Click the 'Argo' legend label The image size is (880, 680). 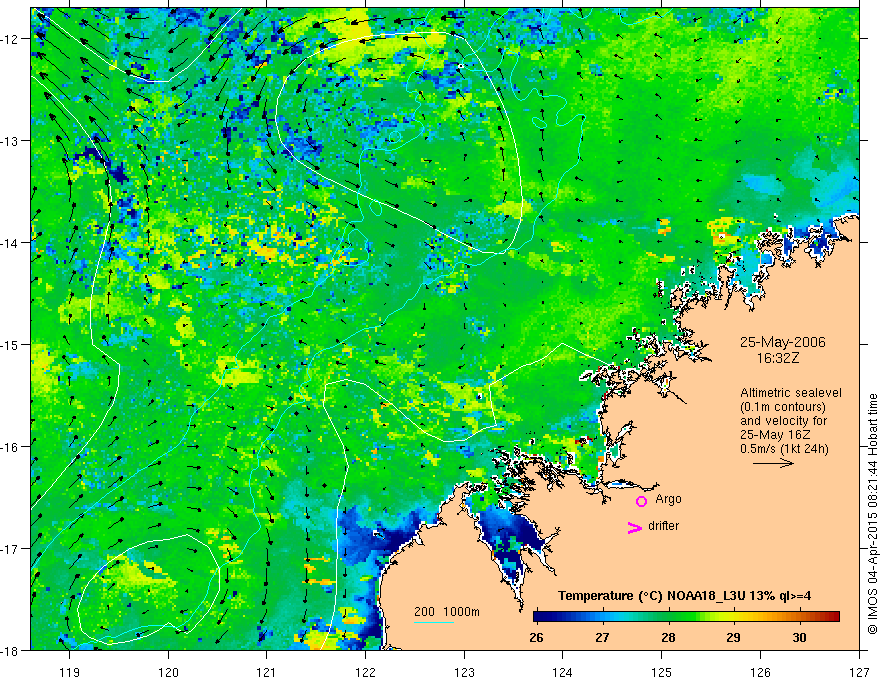[668, 499]
